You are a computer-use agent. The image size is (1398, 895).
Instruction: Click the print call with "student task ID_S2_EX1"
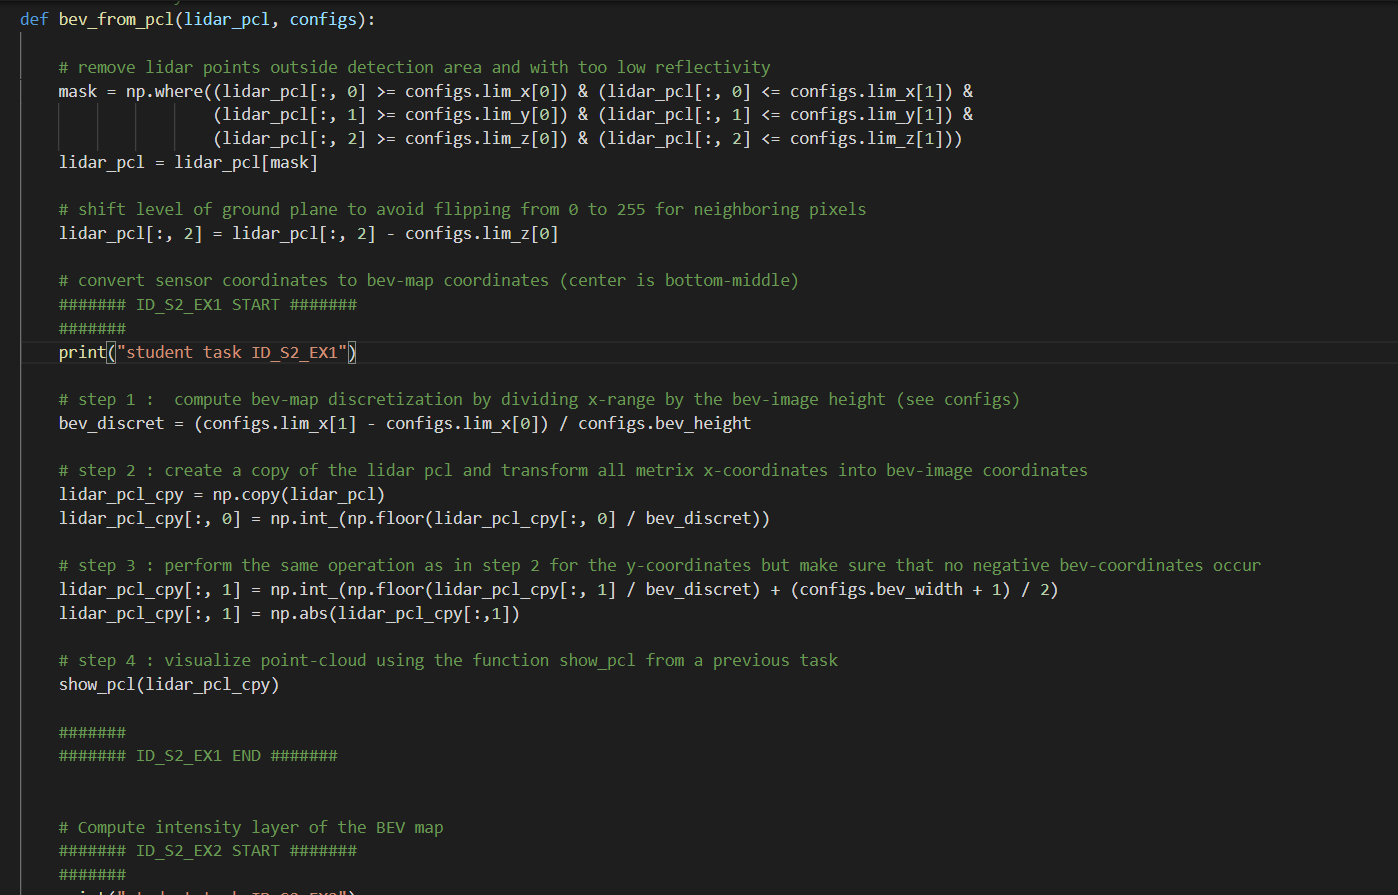pyautogui.click(x=208, y=352)
